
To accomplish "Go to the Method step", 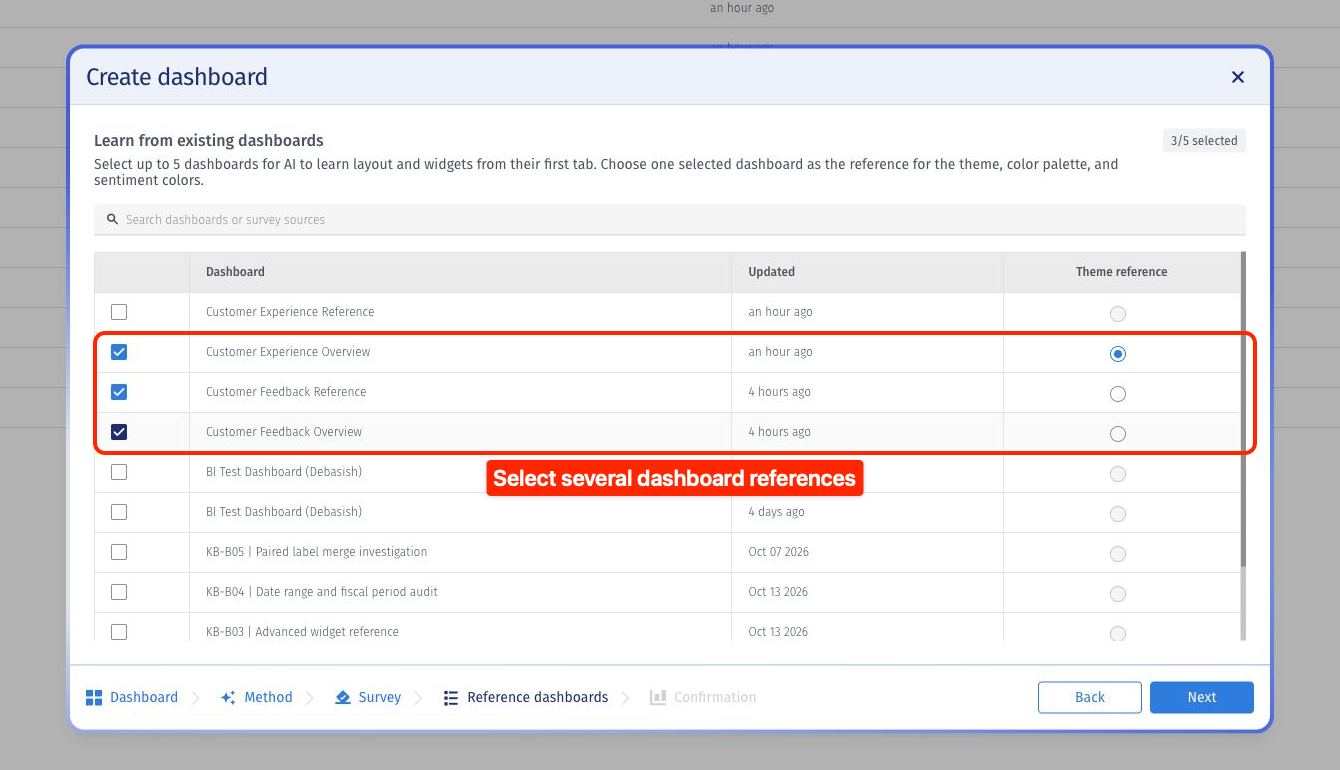I will point(257,697).
